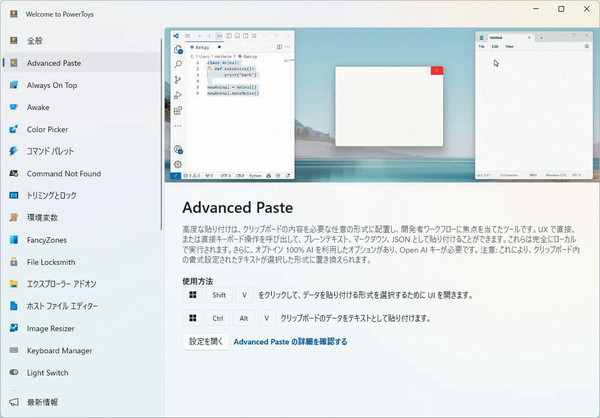Open 環境変数 page

point(82,217)
